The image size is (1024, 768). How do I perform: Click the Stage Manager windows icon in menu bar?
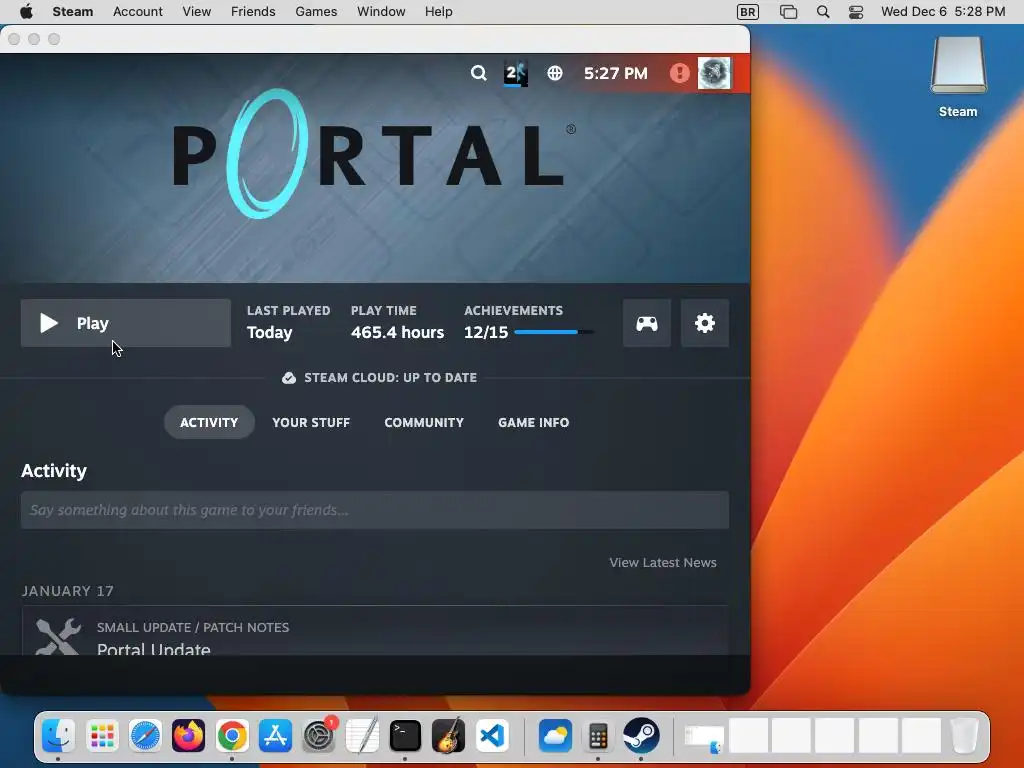point(788,12)
